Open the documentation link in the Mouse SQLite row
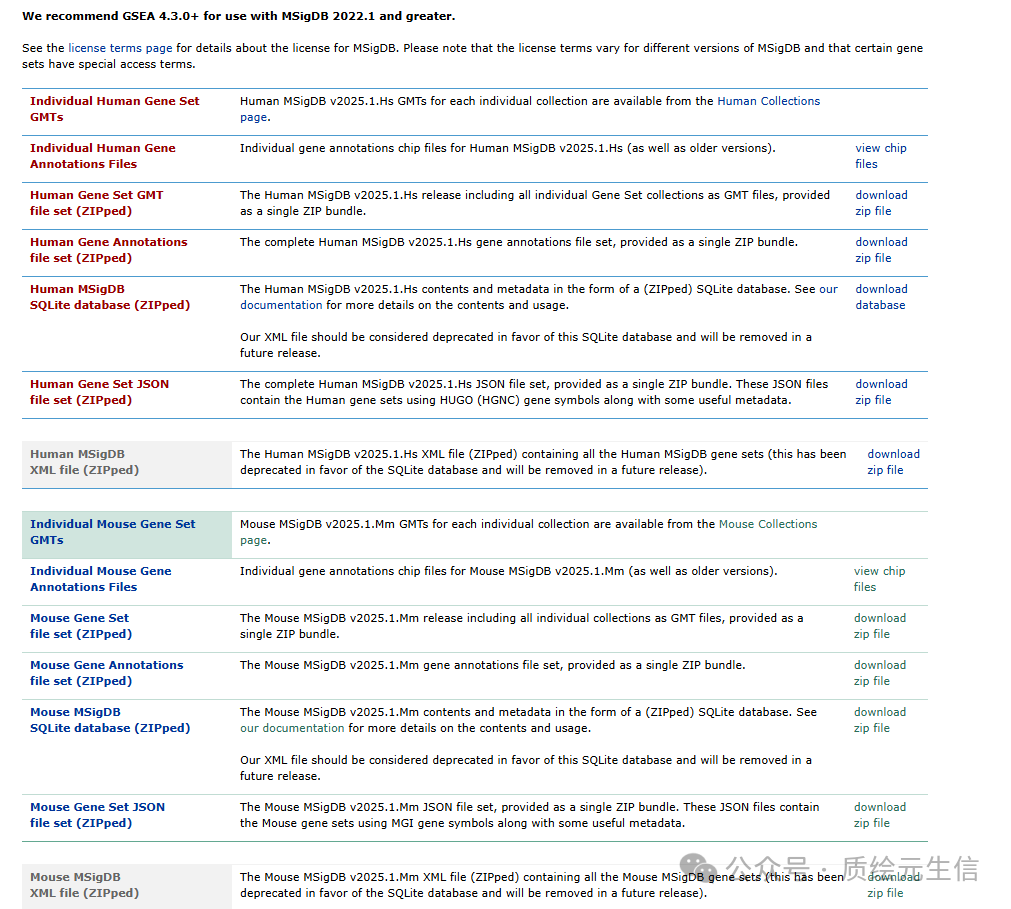The width and height of the screenshot is (1011, 909). pos(292,728)
